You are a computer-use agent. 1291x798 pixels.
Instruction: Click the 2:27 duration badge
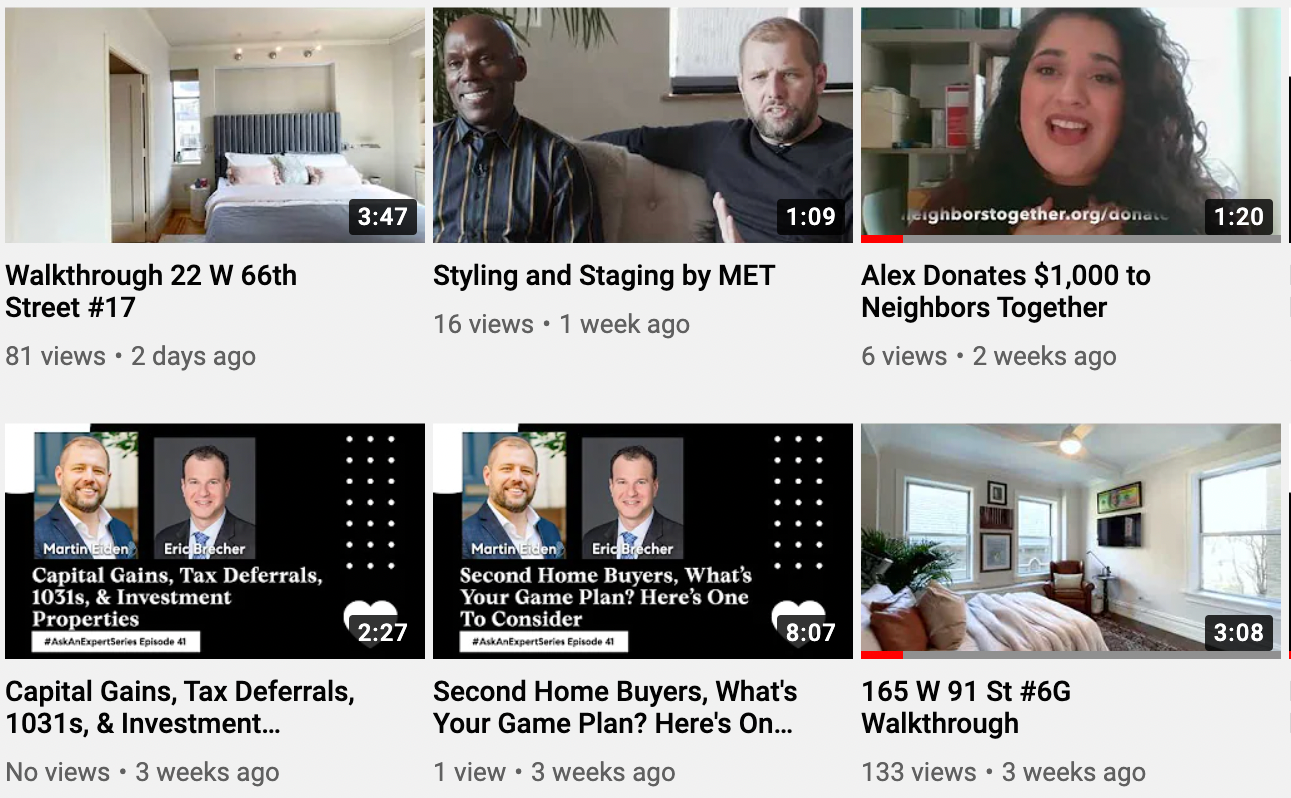(382, 632)
